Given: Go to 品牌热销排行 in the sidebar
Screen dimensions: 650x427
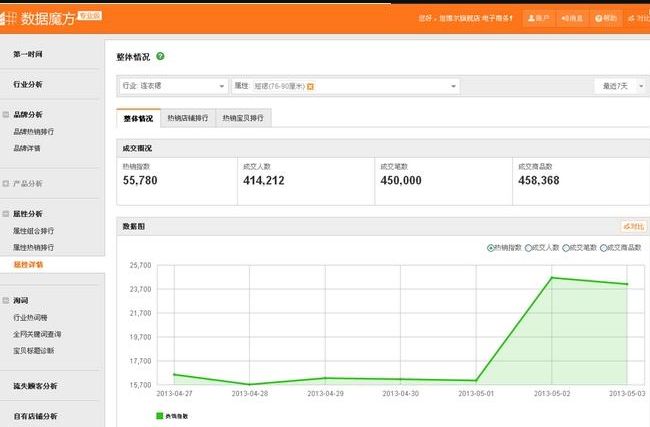Looking at the screenshot, I should pyautogui.click(x=34, y=131).
